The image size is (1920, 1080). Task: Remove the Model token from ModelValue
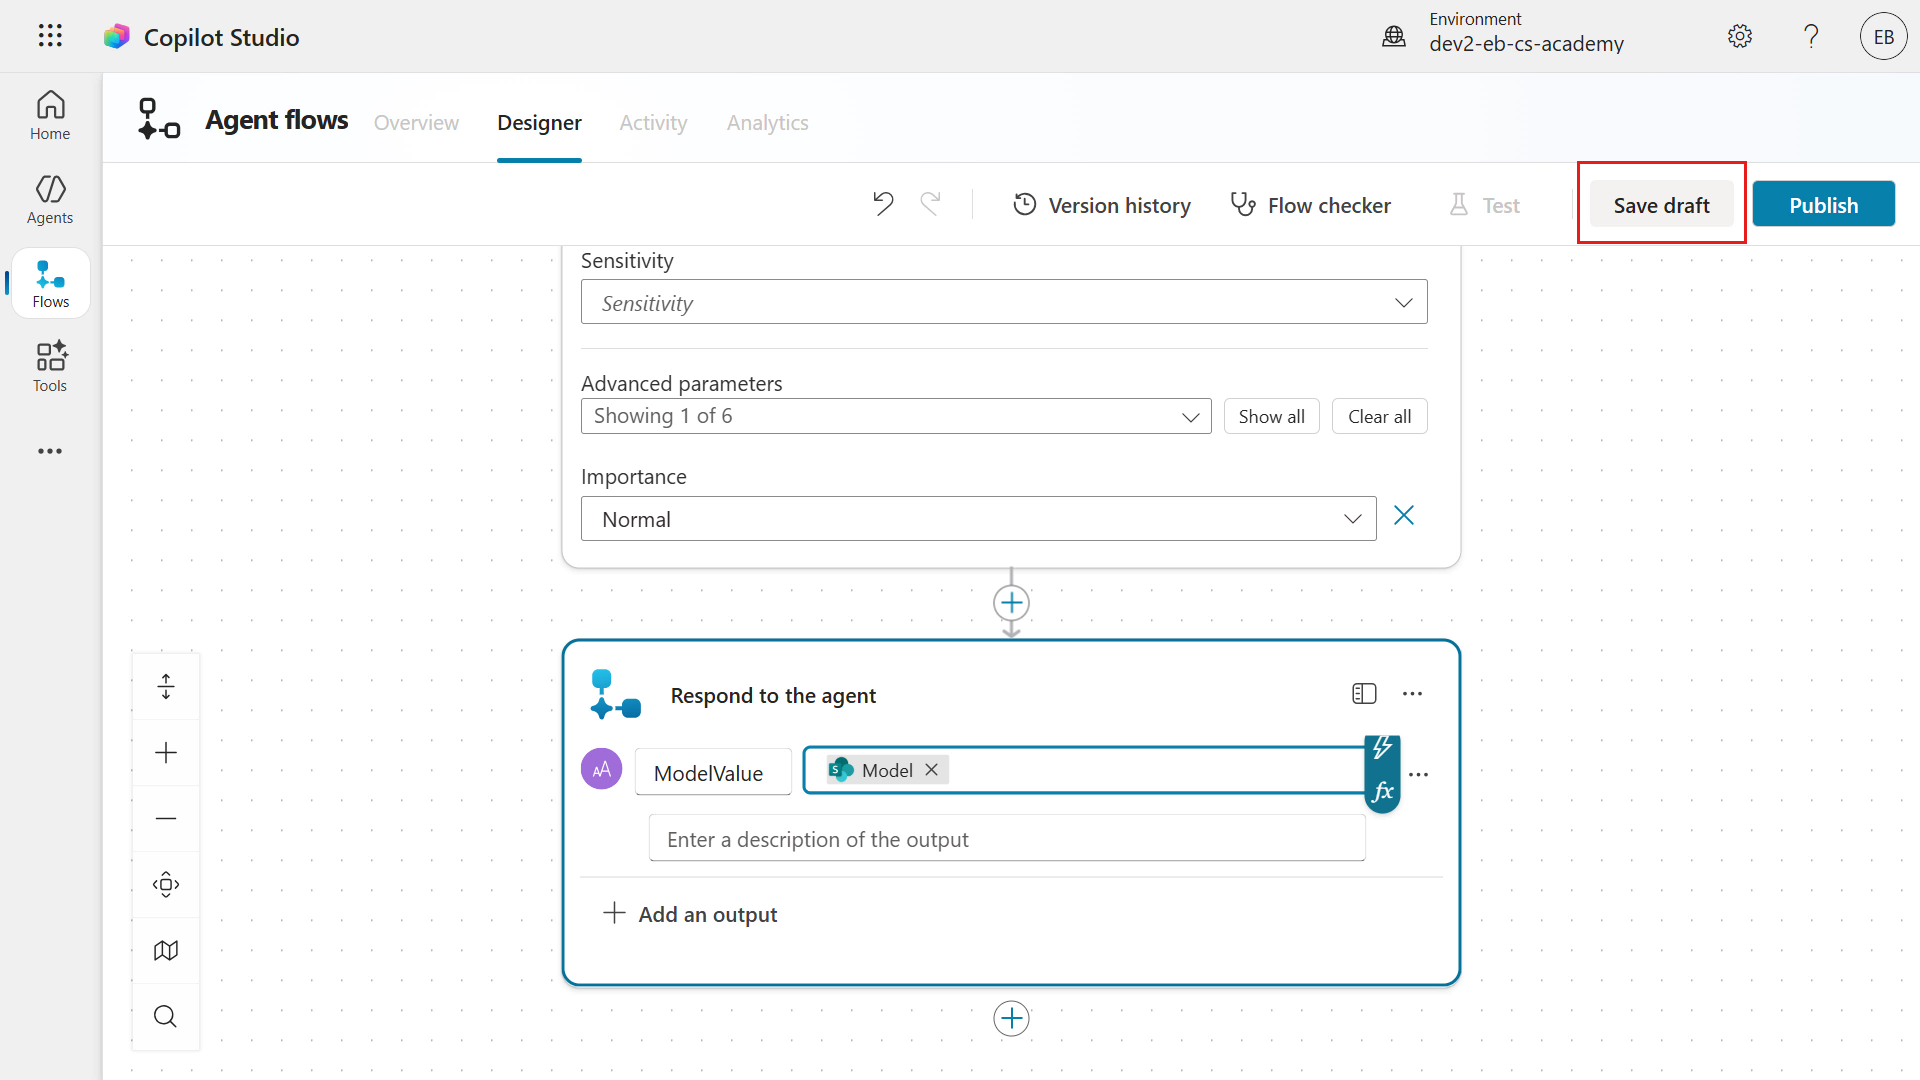click(931, 770)
